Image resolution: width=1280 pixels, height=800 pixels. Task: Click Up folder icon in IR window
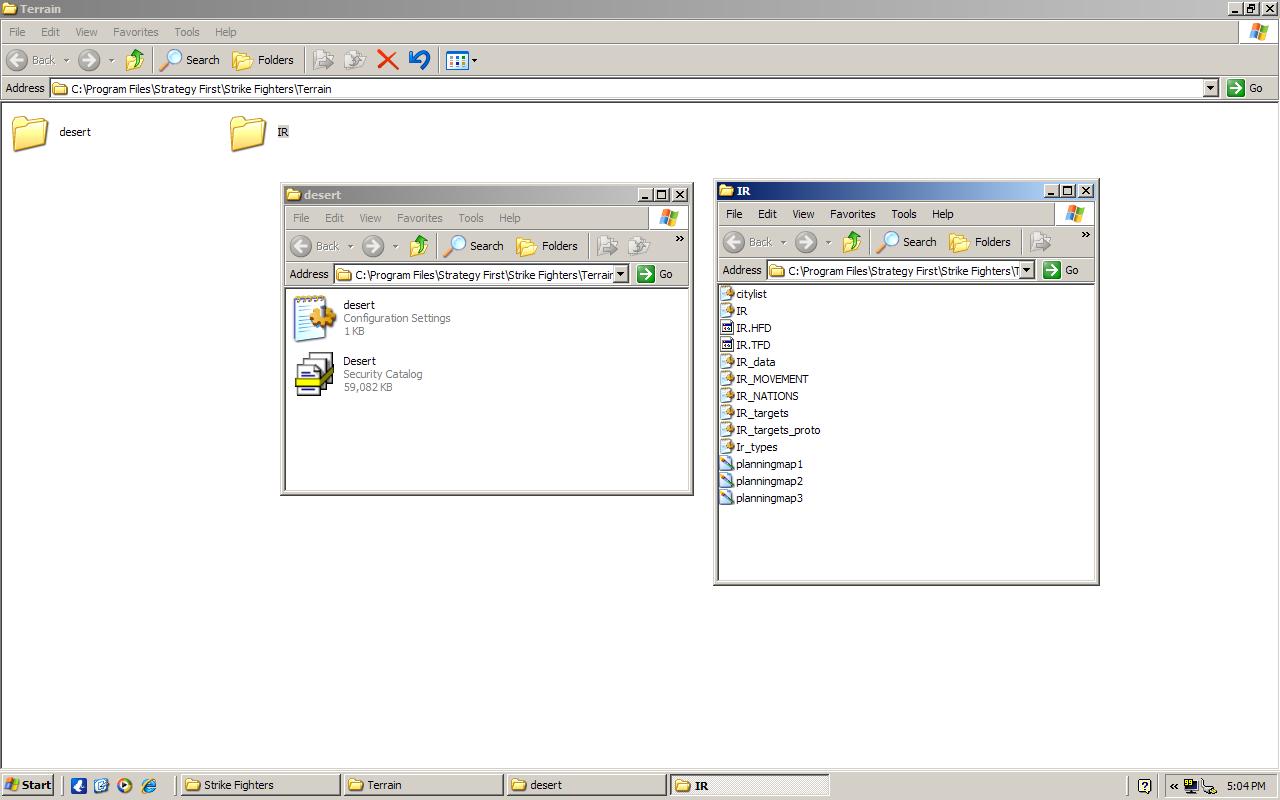852,242
